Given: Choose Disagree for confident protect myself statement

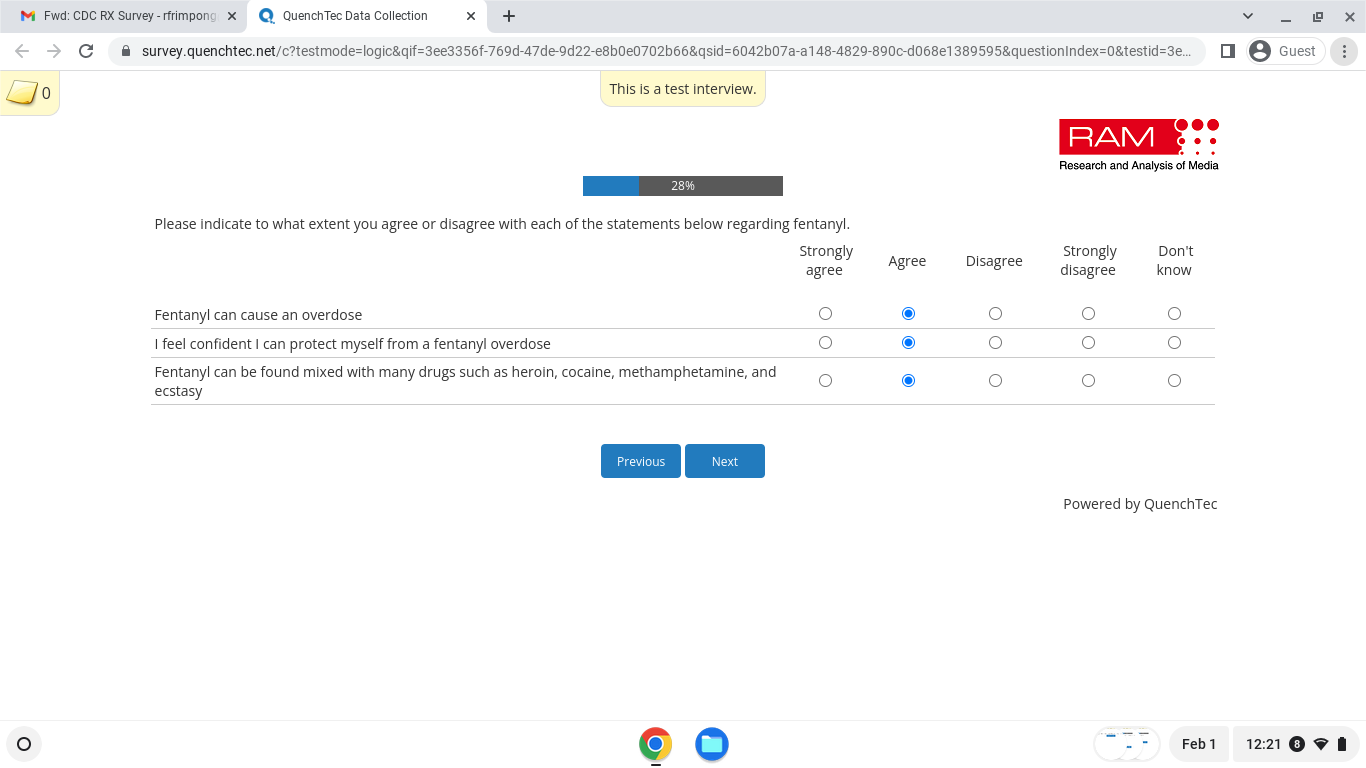Looking at the screenshot, I should [x=995, y=343].
